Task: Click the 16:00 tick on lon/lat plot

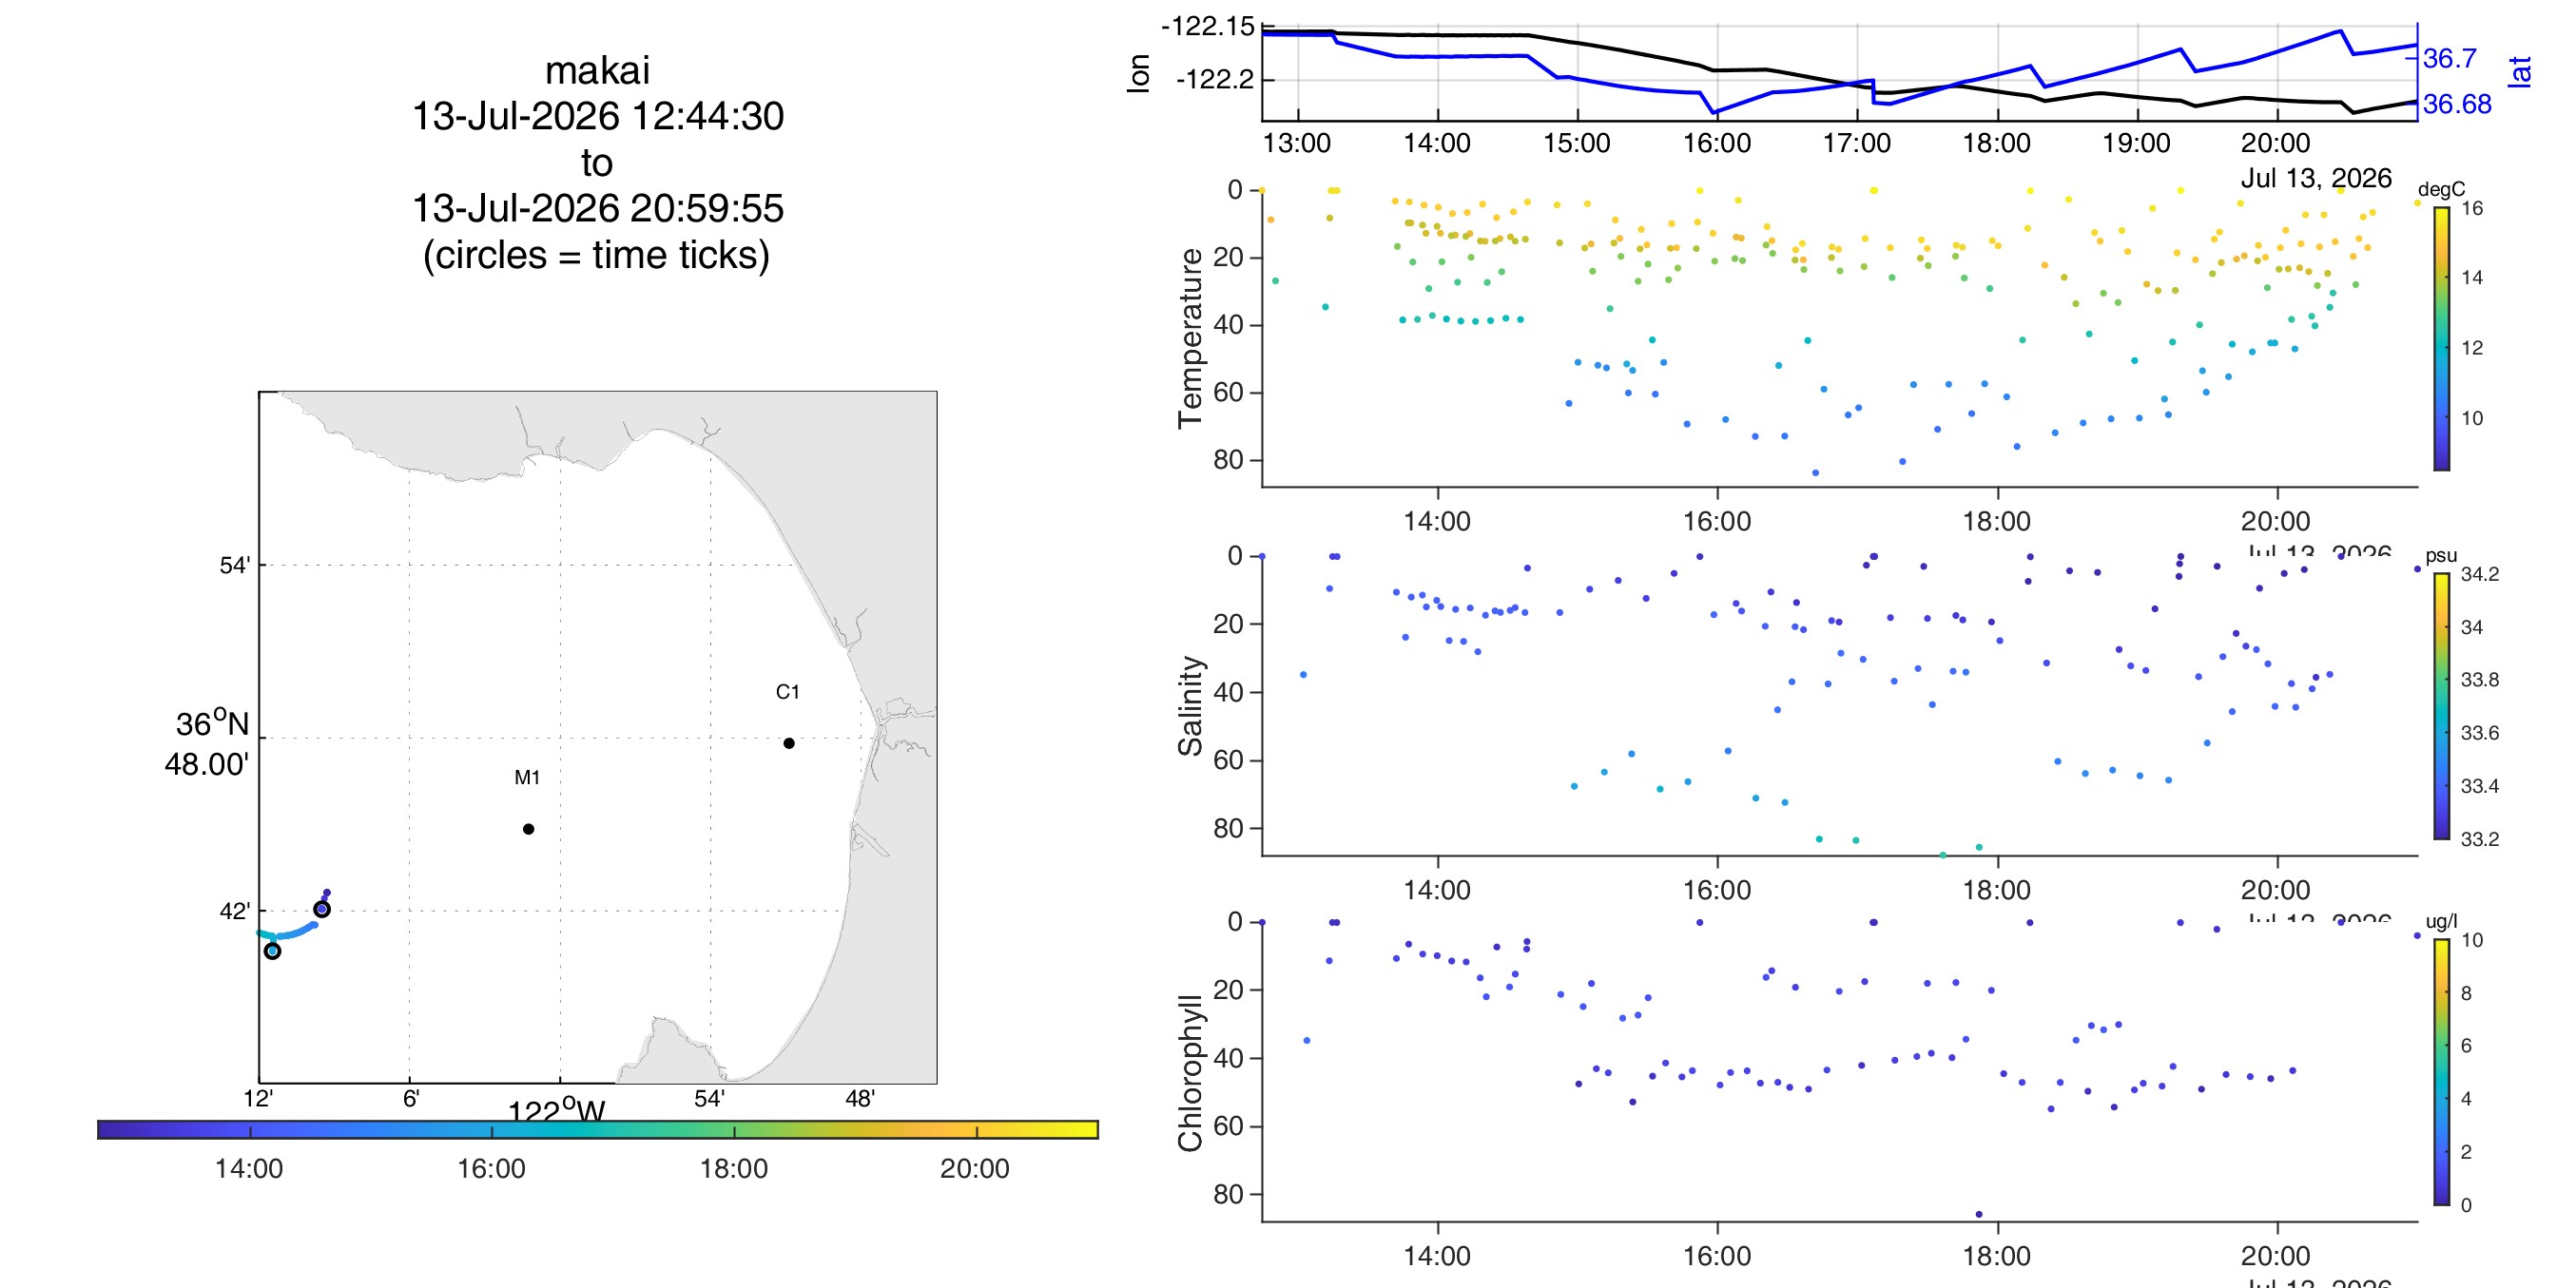Action: tap(1717, 143)
